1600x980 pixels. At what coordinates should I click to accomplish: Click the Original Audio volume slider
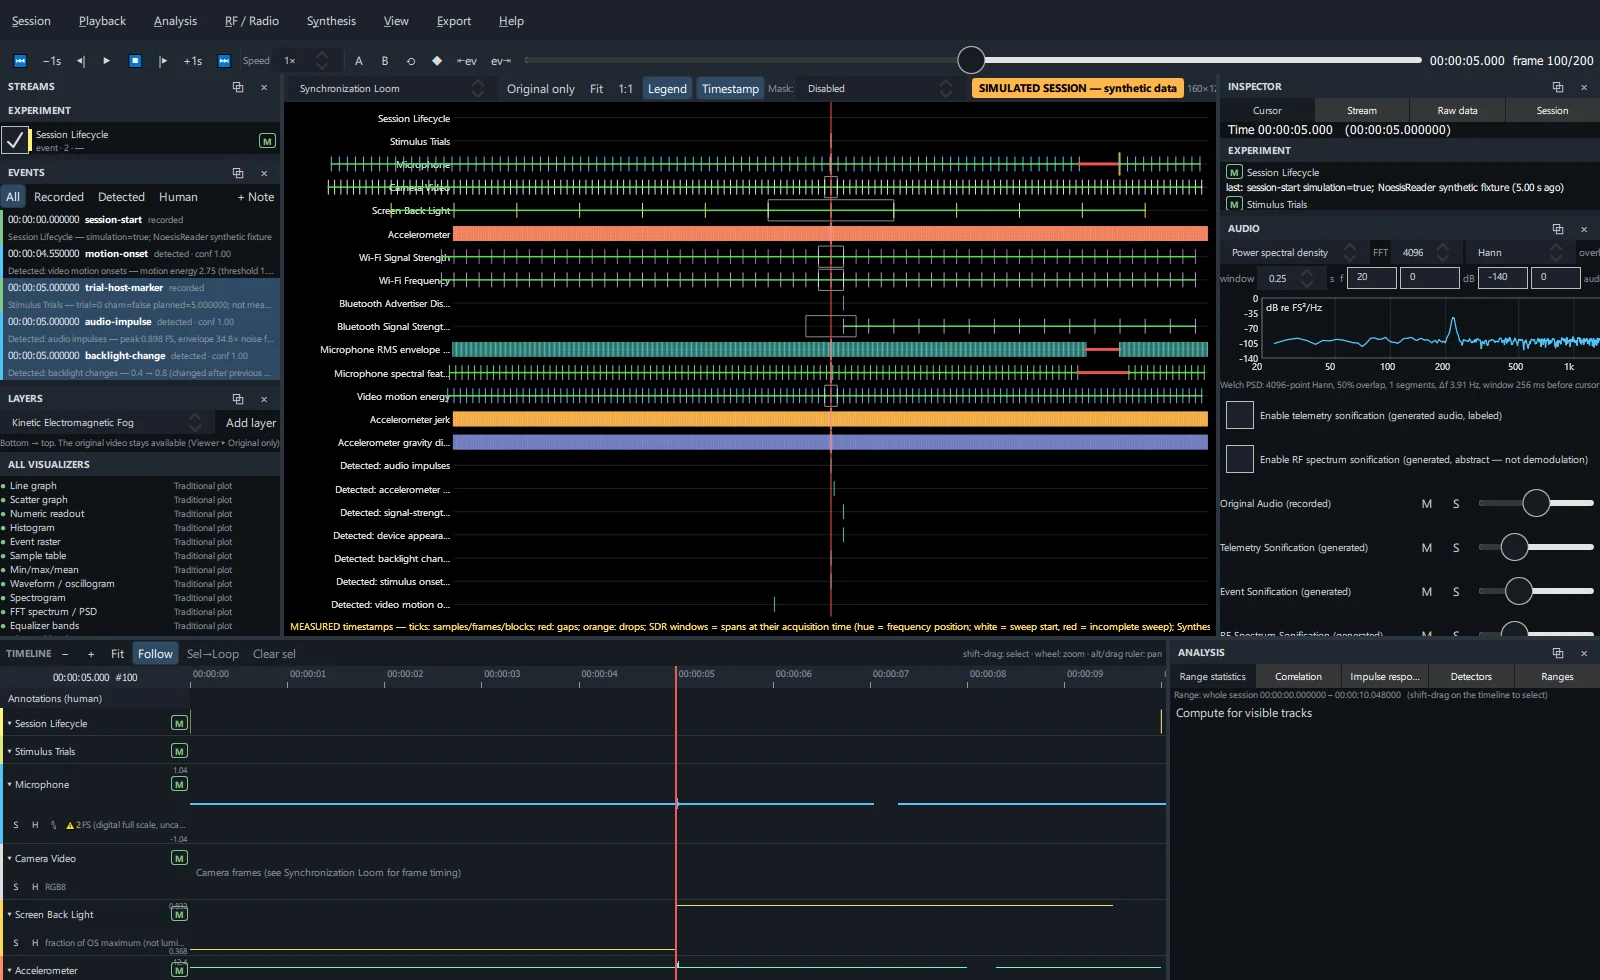(x=1536, y=503)
